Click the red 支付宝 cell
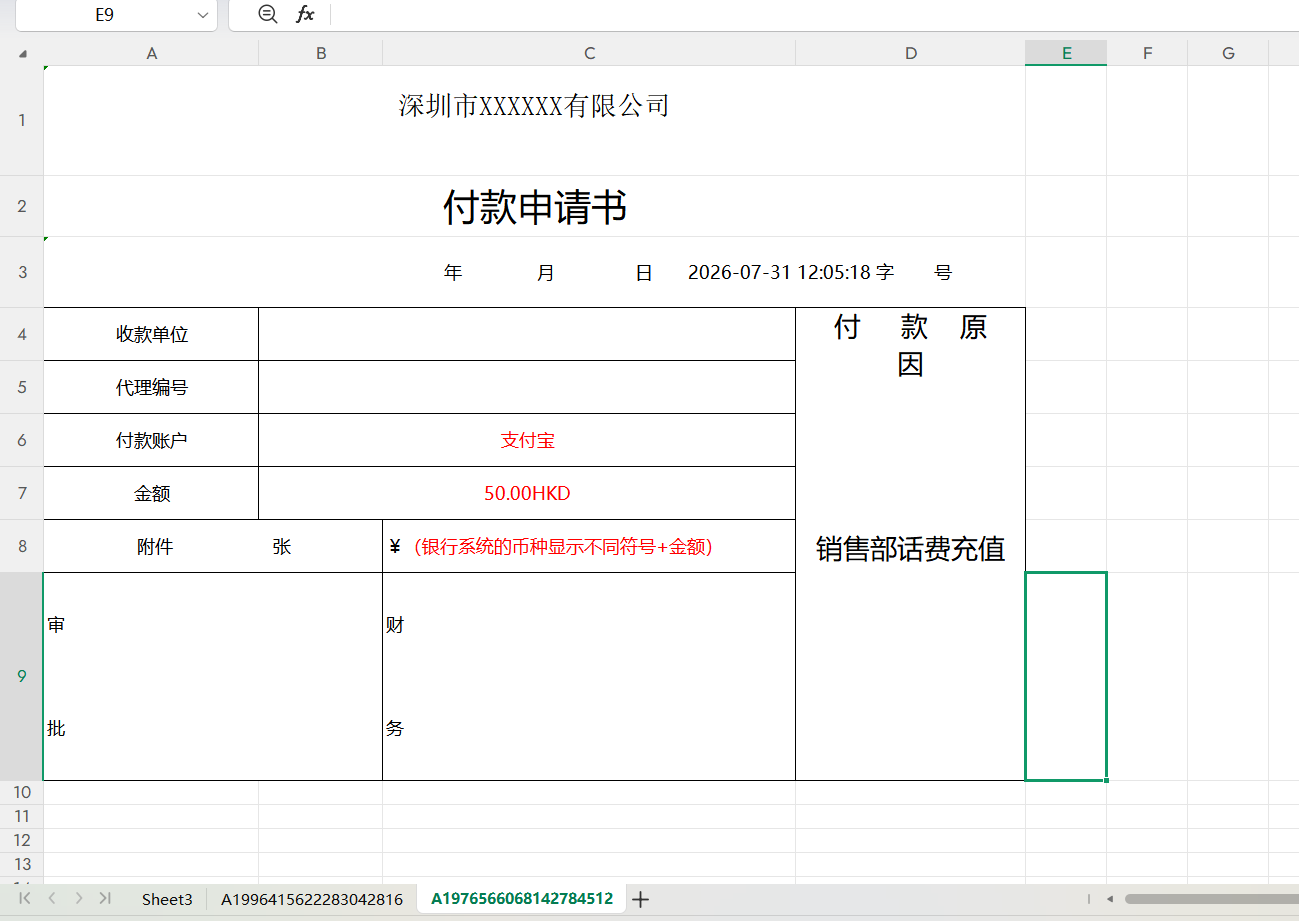Viewport: 1299px width, 921px height. [527, 440]
